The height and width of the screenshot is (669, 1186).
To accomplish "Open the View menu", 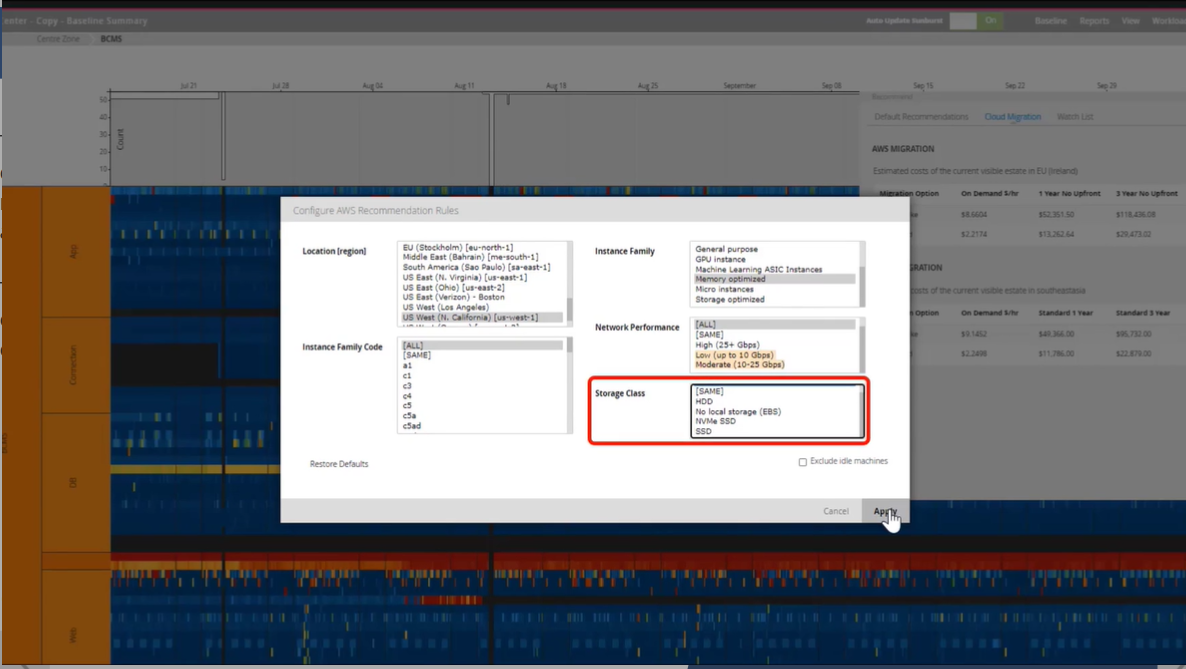I will pyautogui.click(x=1130, y=20).
